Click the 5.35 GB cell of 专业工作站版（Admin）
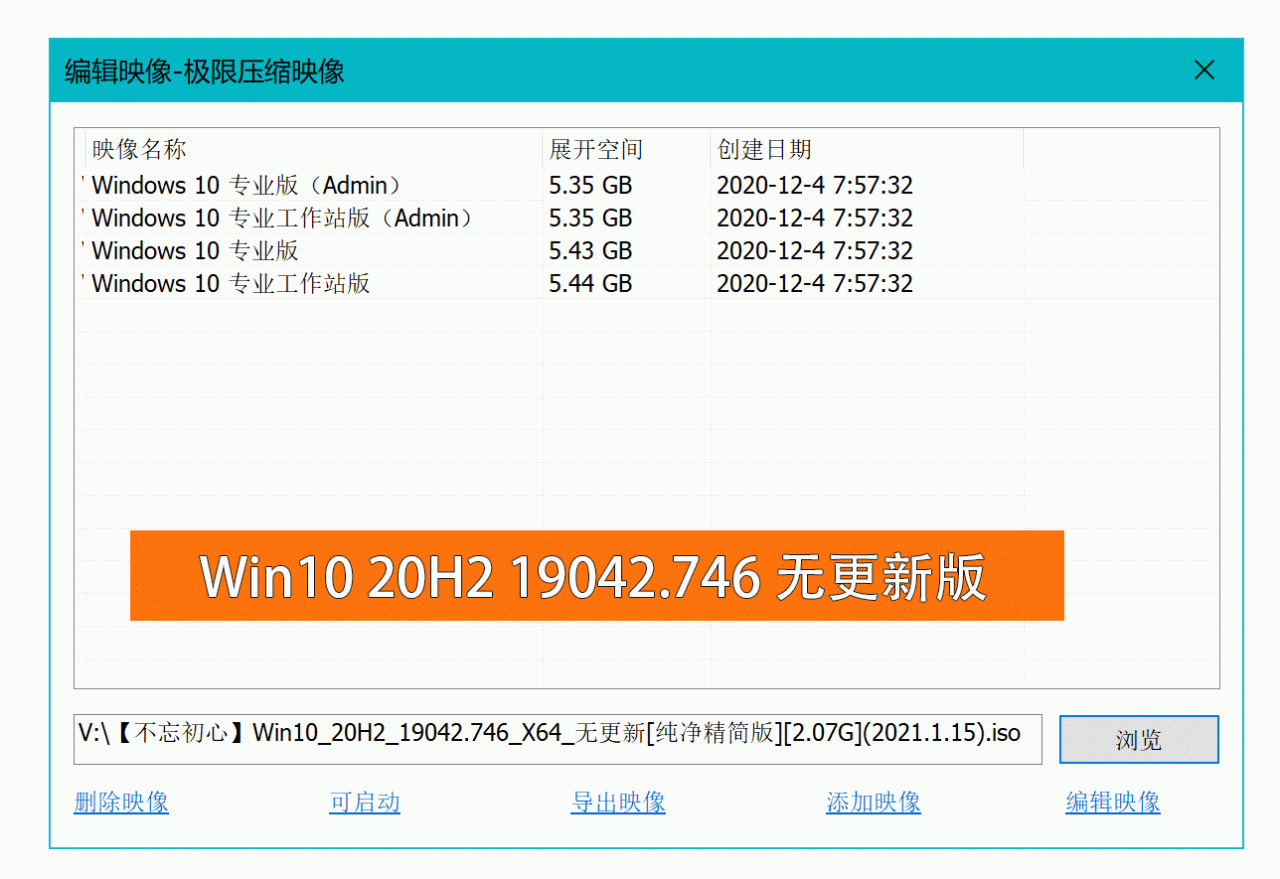This screenshot has height=879, width=1280. pos(590,218)
